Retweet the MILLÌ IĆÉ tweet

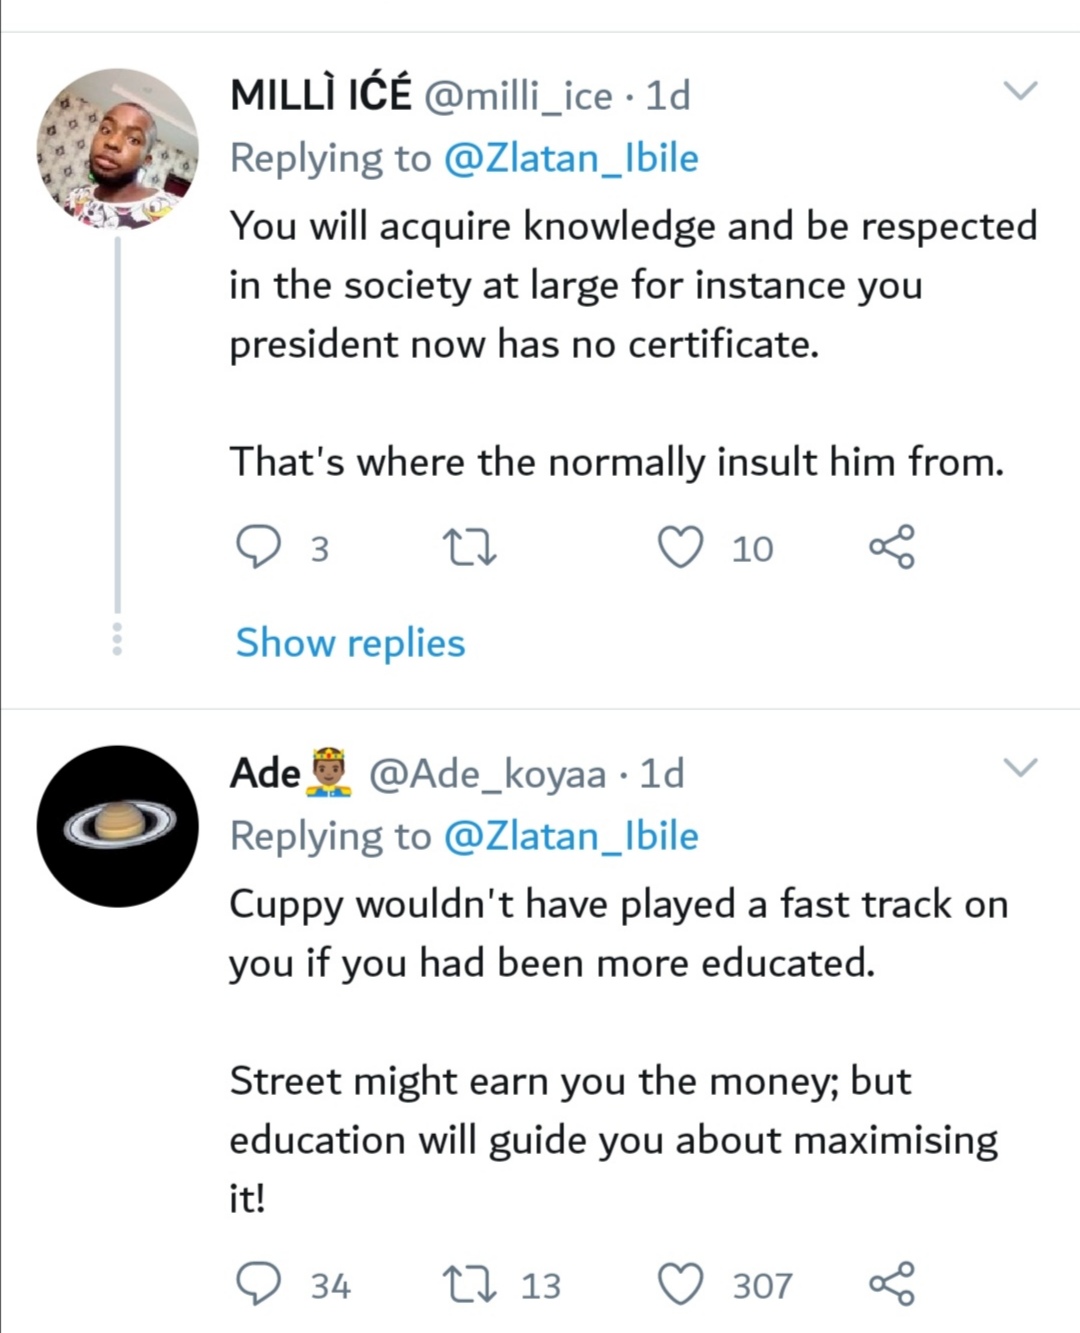click(x=469, y=547)
